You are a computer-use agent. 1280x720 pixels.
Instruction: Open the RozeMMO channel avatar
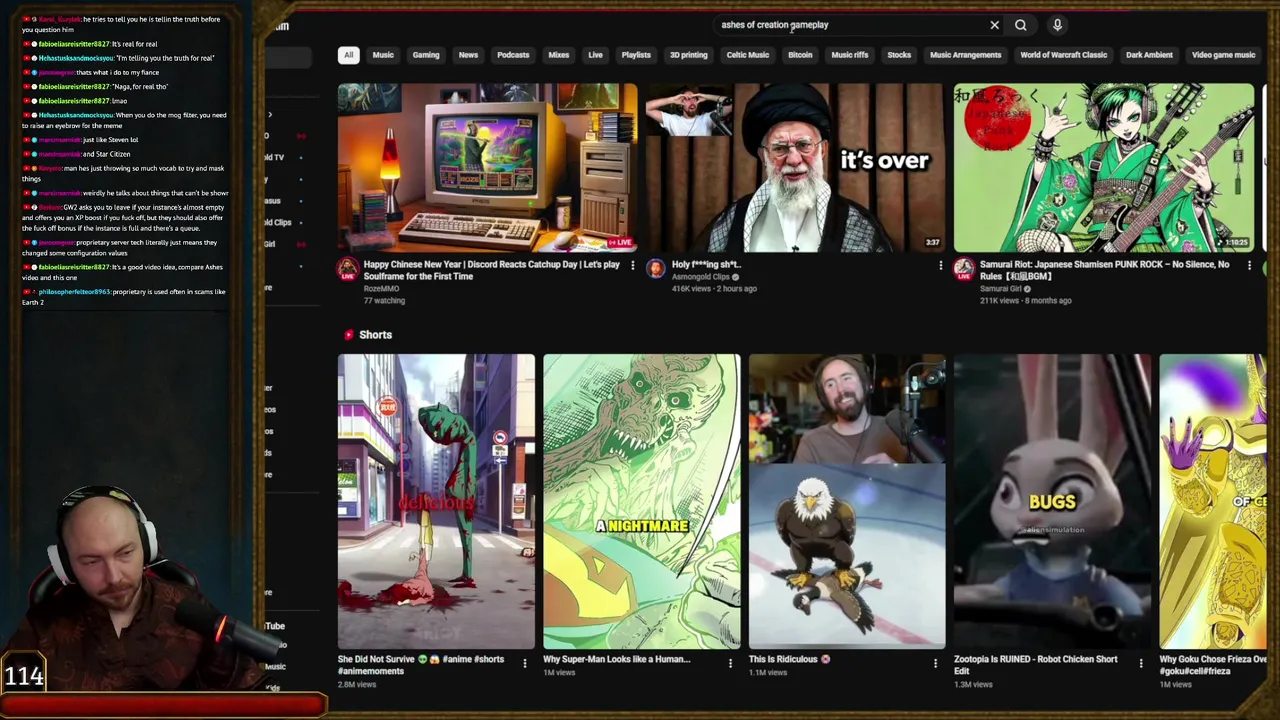click(348, 268)
